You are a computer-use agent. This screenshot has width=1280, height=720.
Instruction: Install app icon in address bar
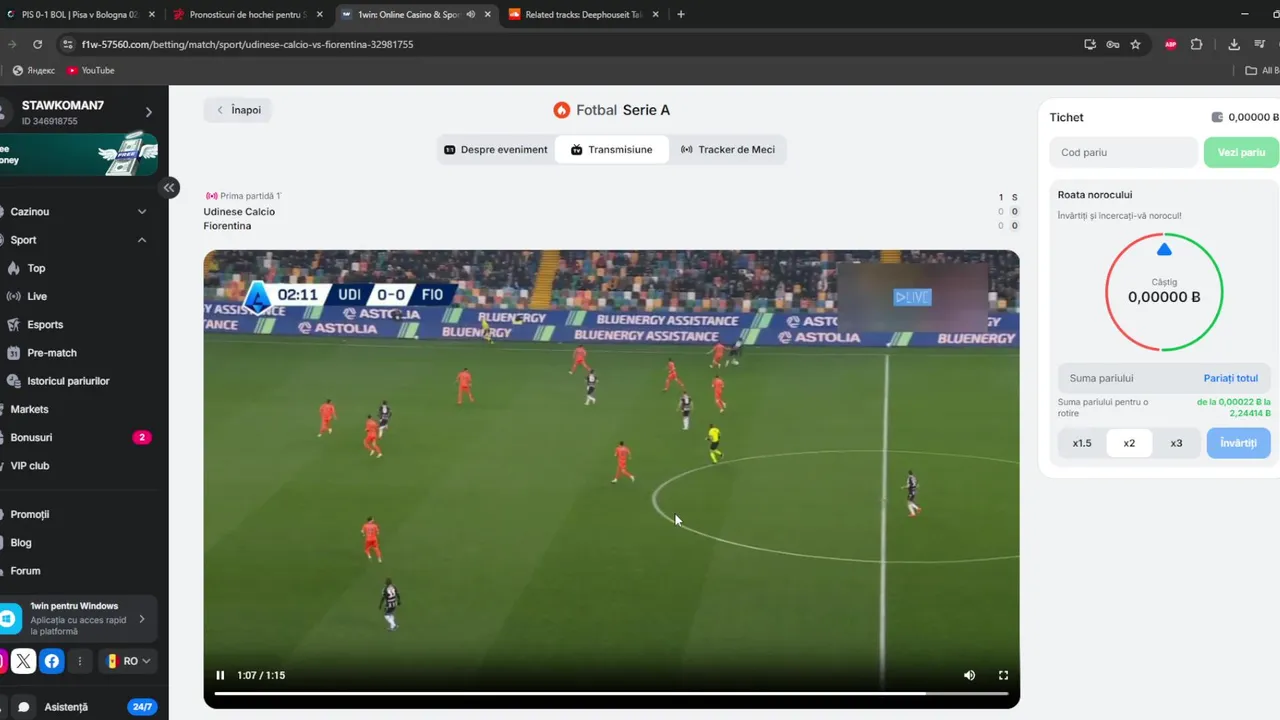[1090, 45]
